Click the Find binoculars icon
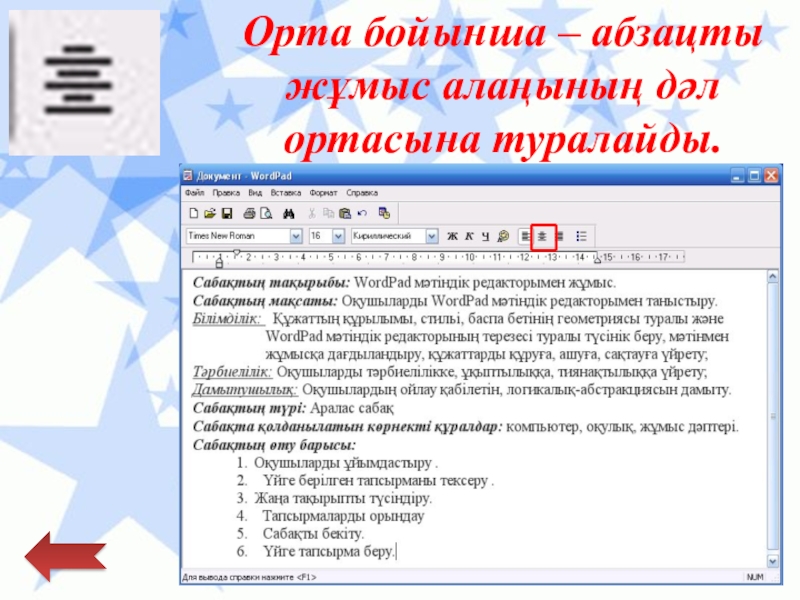The height and width of the screenshot is (600, 800). (x=289, y=213)
